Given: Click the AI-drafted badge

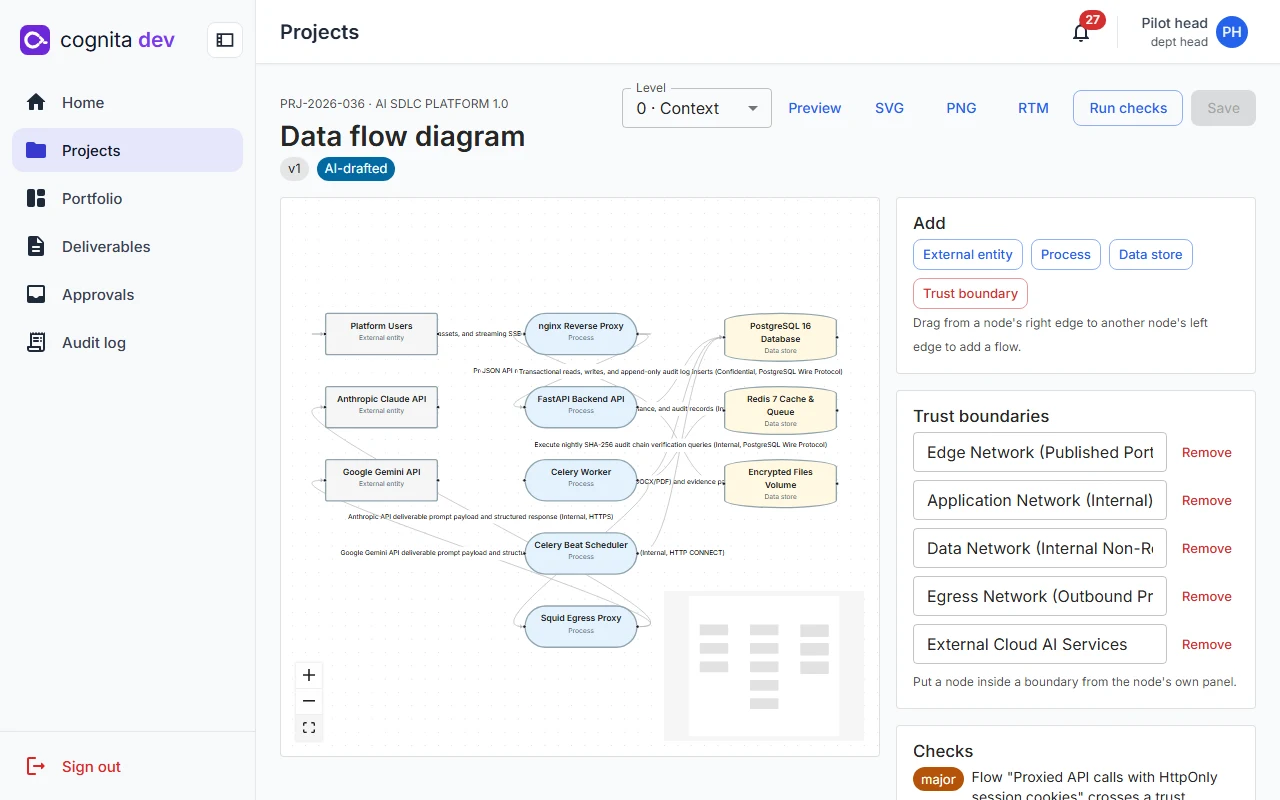Looking at the screenshot, I should point(356,169).
